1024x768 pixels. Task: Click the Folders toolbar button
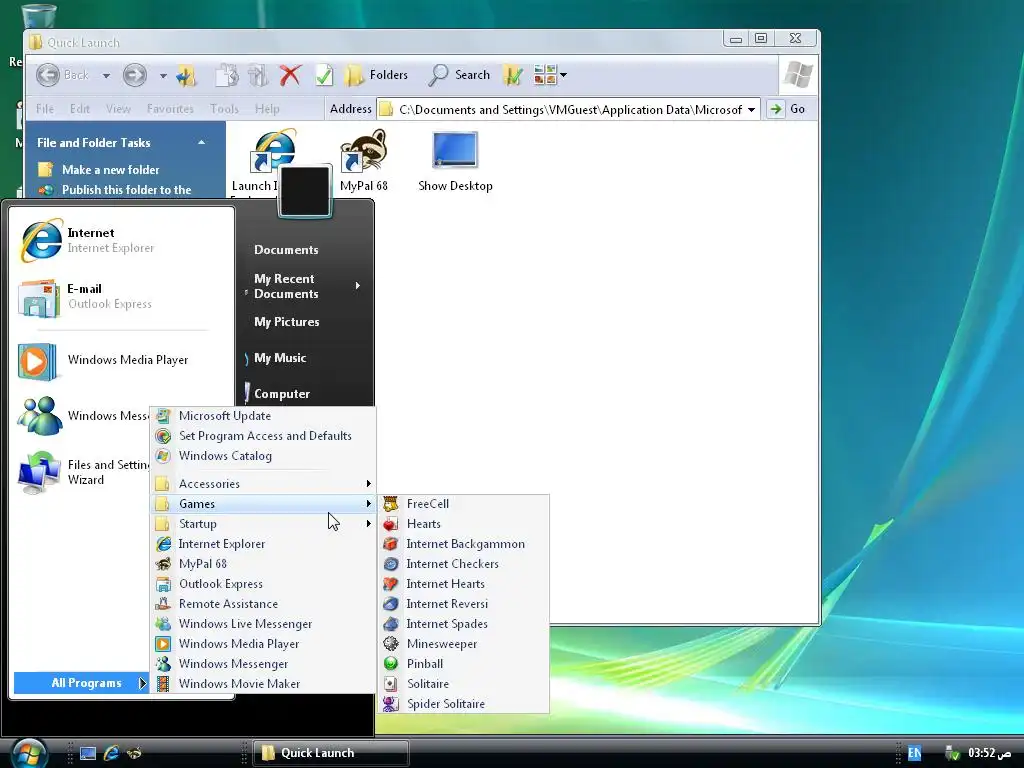click(x=376, y=75)
